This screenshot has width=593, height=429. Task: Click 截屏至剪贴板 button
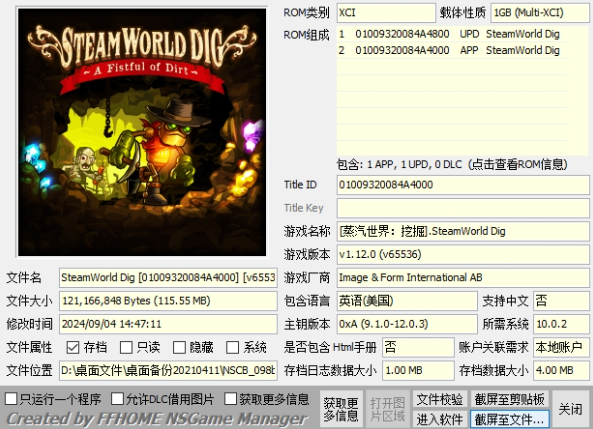(x=509, y=399)
